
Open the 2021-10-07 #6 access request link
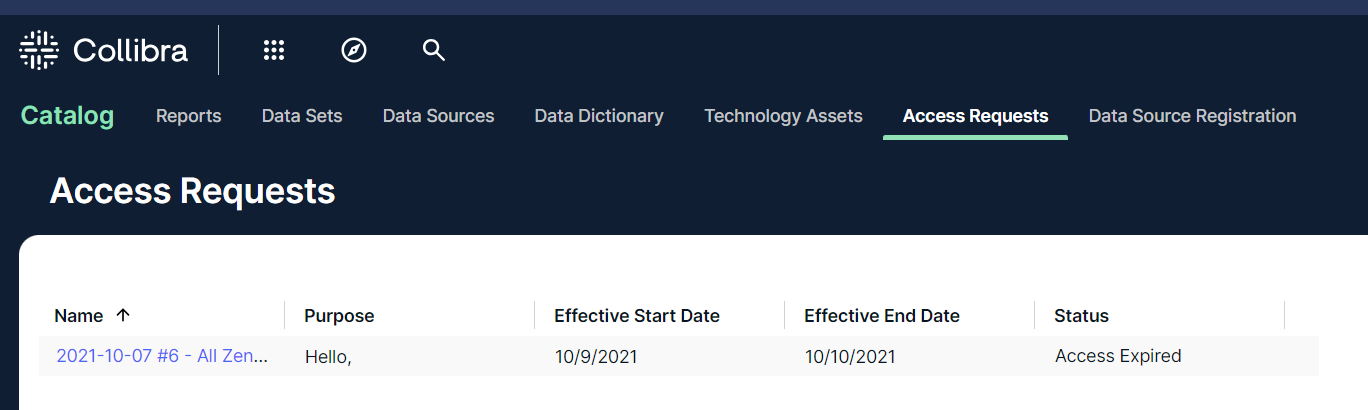point(162,356)
